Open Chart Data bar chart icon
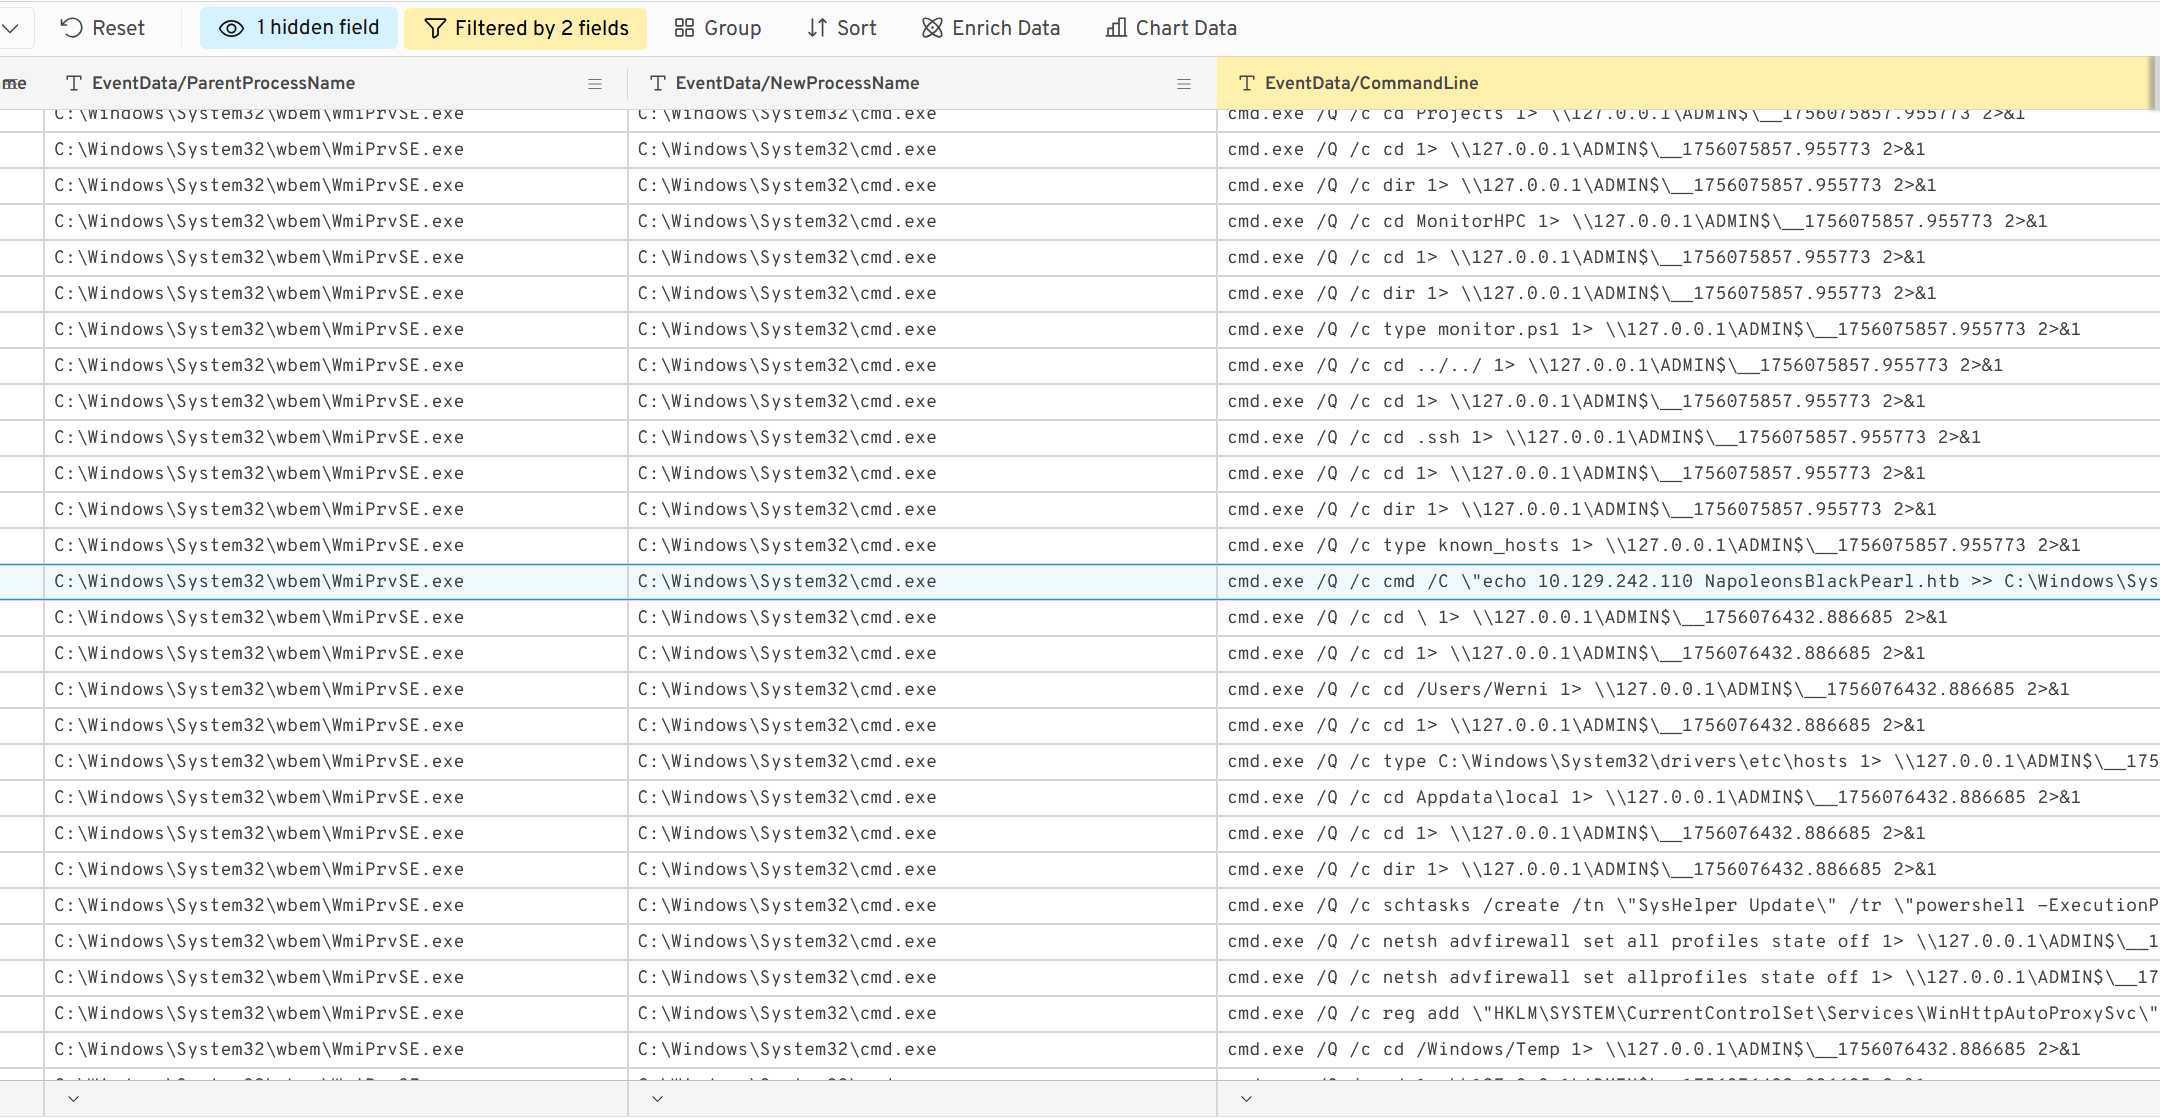The height and width of the screenshot is (1118, 2160). point(1116,28)
